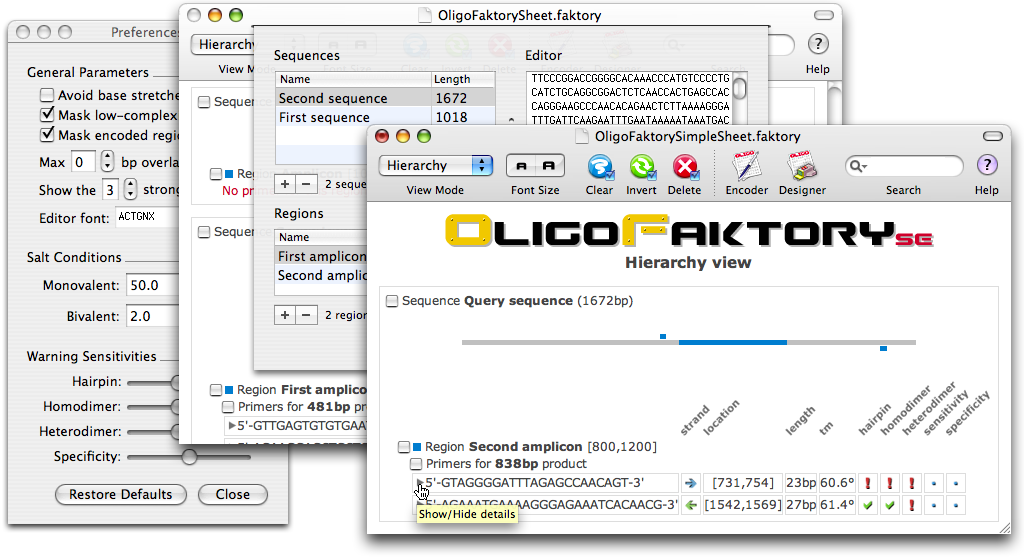Screen dimensions: 1024x557
Task: Sort sequences by Length column header
Action: coord(463,79)
